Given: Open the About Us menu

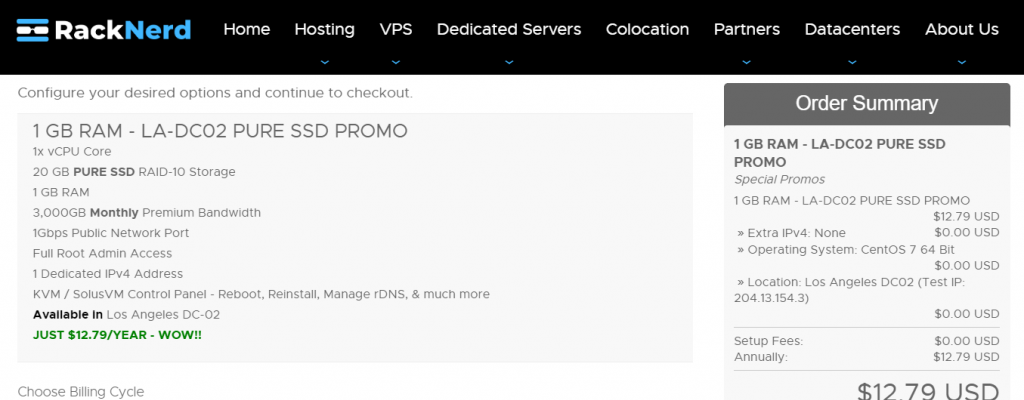Looking at the screenshot, I should [962, 29].
